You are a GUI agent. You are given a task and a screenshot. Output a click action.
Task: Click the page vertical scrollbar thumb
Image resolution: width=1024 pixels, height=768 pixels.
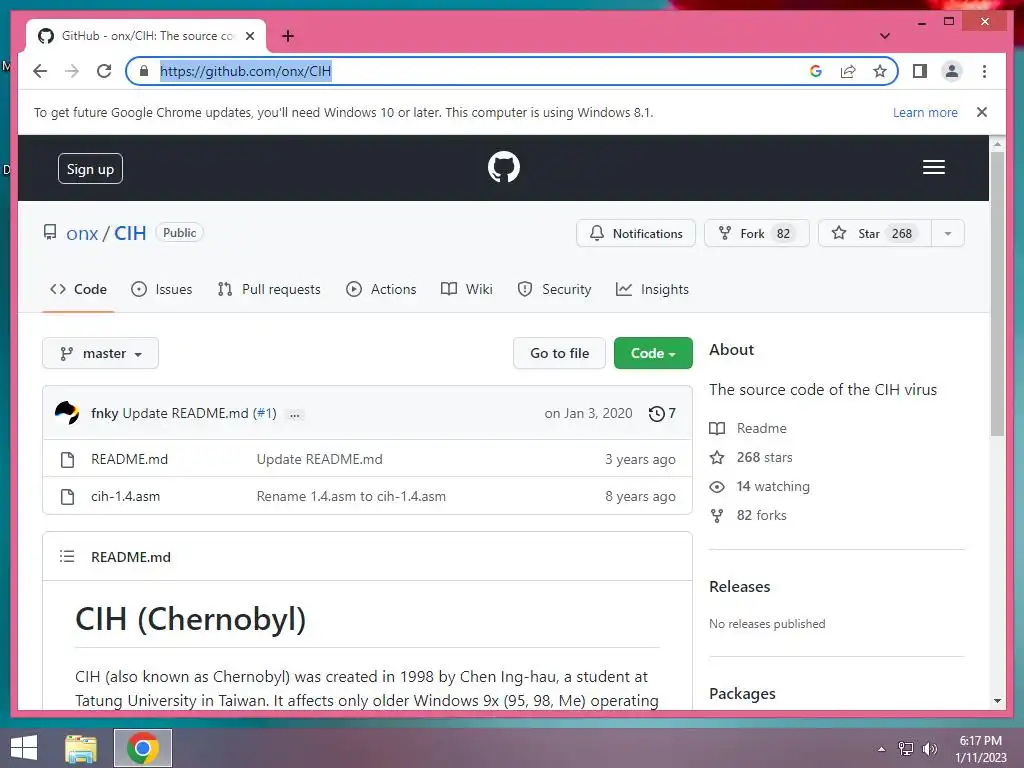click(x=997, y=294)
